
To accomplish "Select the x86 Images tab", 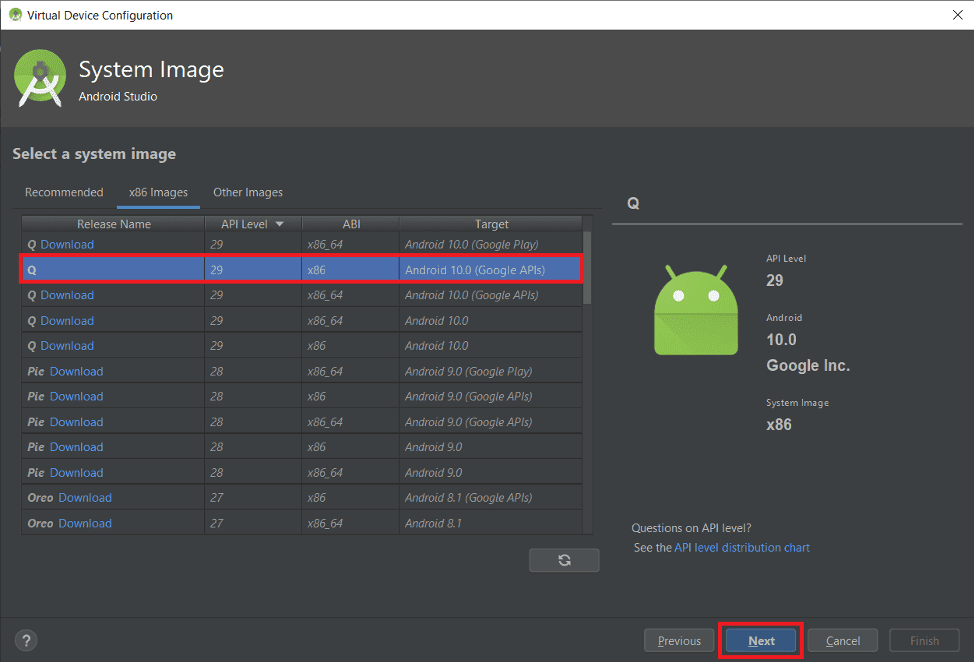I will pyautogui.click(x=158, y=192).
